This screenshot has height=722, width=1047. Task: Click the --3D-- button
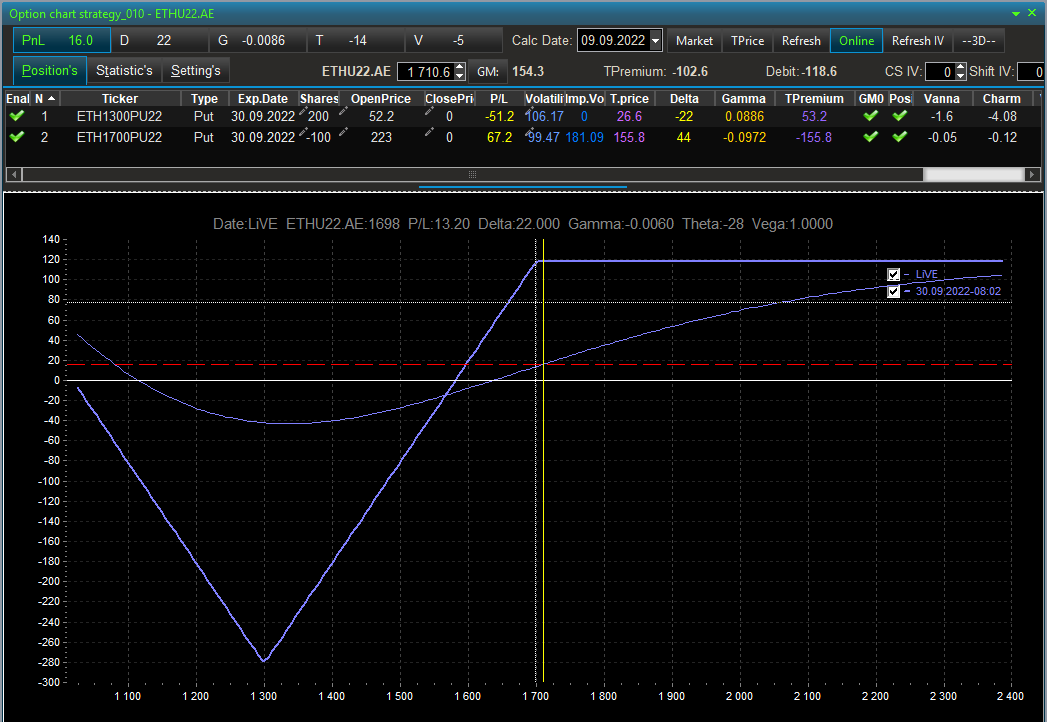point(978,41)
